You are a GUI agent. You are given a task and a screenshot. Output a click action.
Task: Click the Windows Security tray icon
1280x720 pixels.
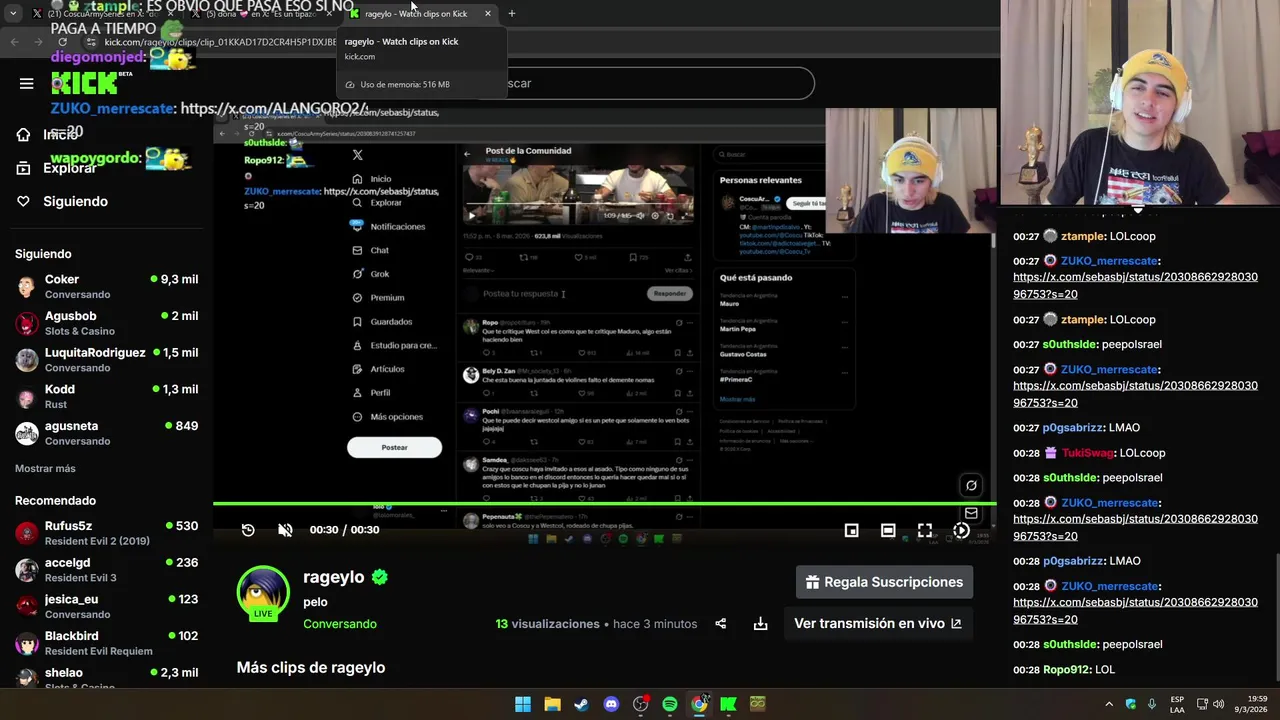[1131, 704]
